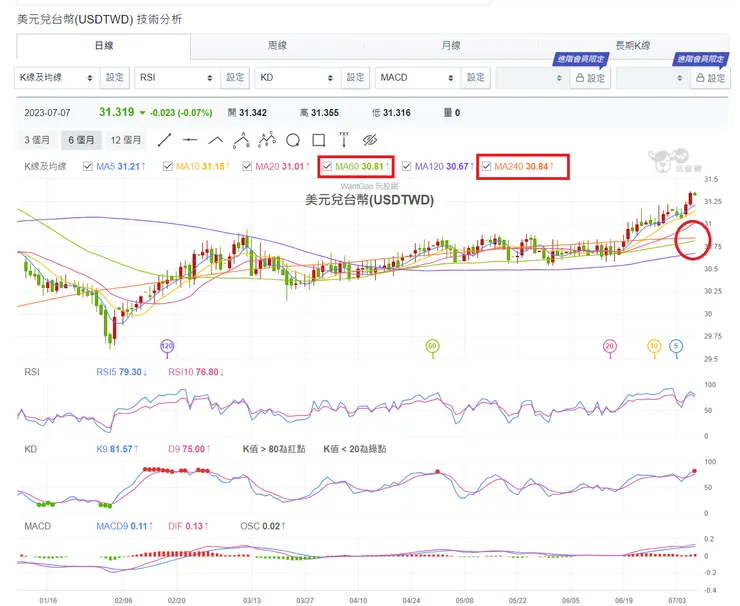Click 設定 next to KD dropdown
This screenshot has width=740, height=606.
click(355, 77)
